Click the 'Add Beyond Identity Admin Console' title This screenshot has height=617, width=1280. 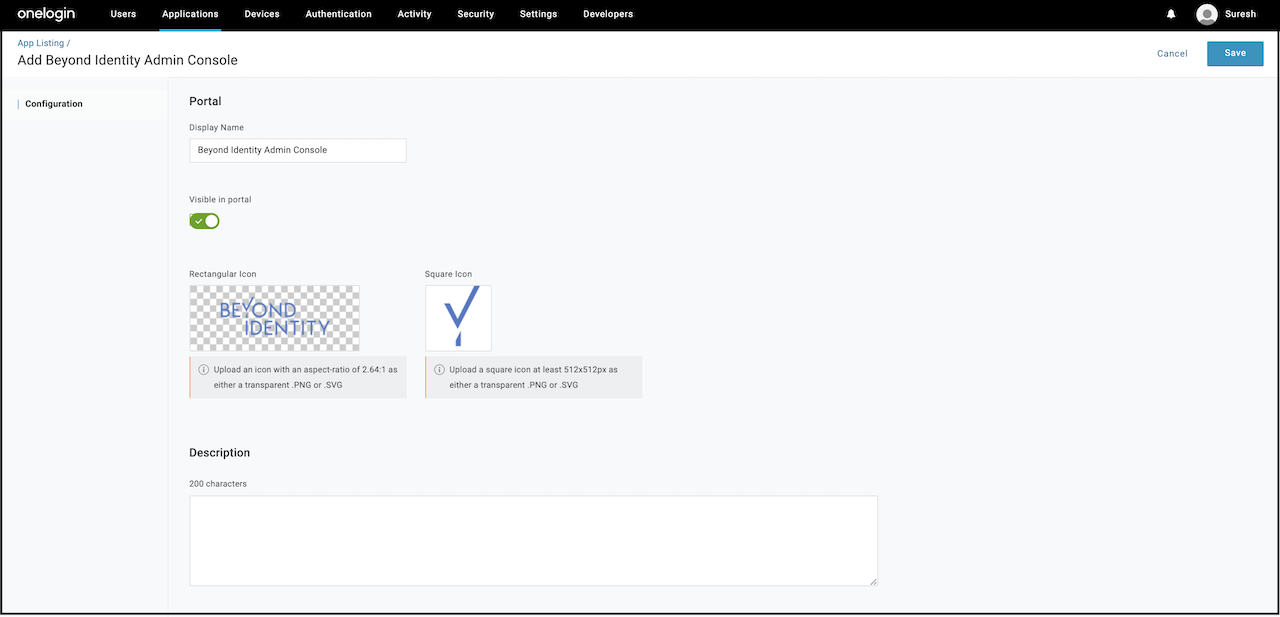[x=128, y=60]
